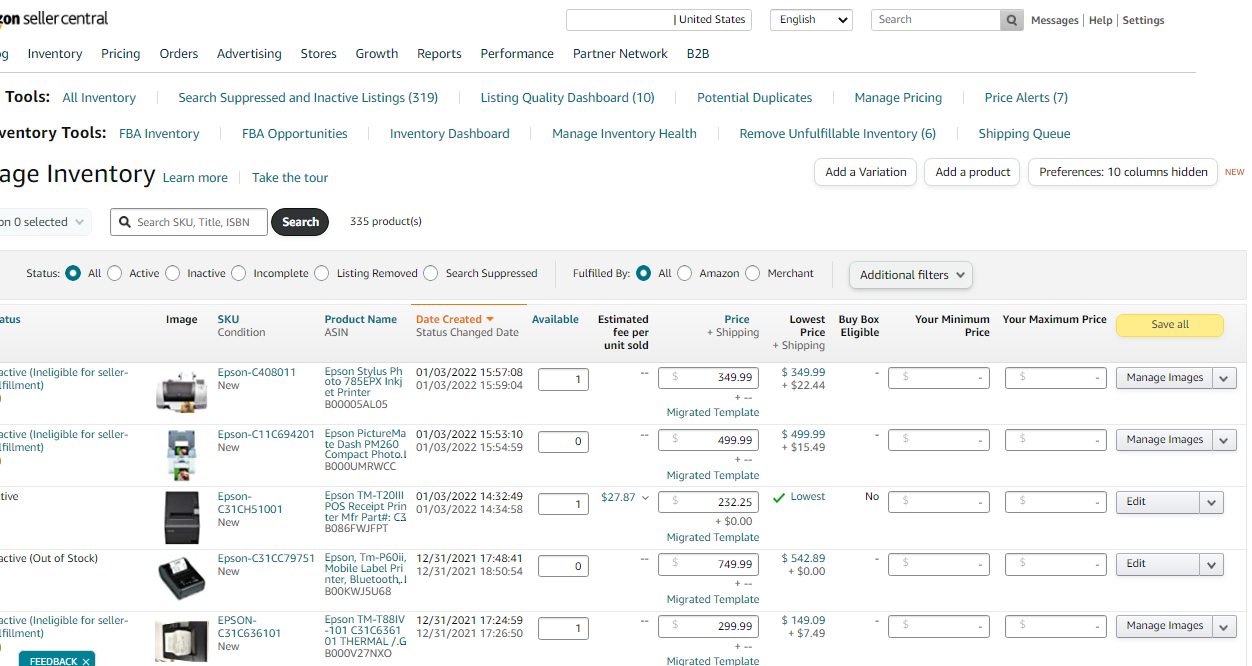This screenshot has height=666, width=1252.
Task: Open the Epson TM-T20III receipt printer image
Action: tap(182, 517)
